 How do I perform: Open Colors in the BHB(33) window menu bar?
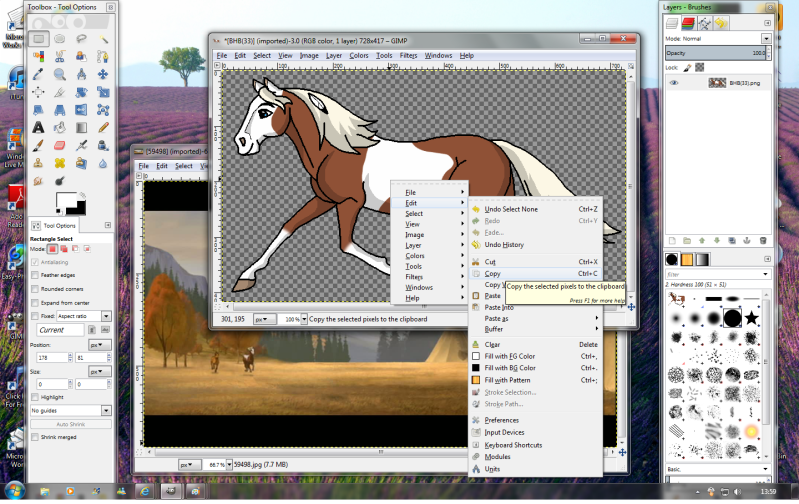click(359, 56)
